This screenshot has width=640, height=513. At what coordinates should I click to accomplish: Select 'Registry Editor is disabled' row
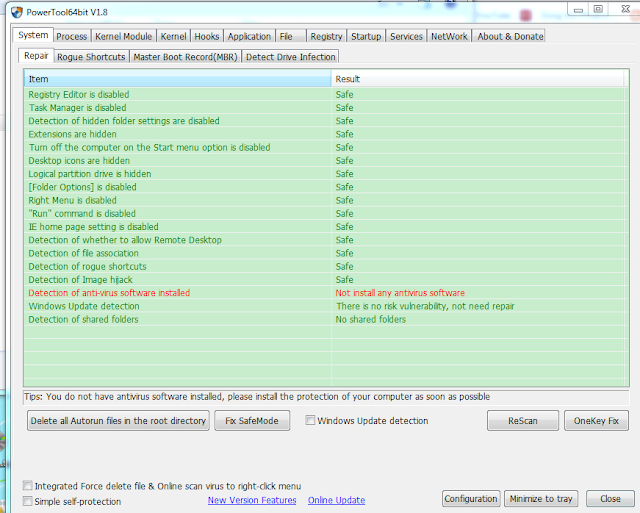tap(324, 94)
